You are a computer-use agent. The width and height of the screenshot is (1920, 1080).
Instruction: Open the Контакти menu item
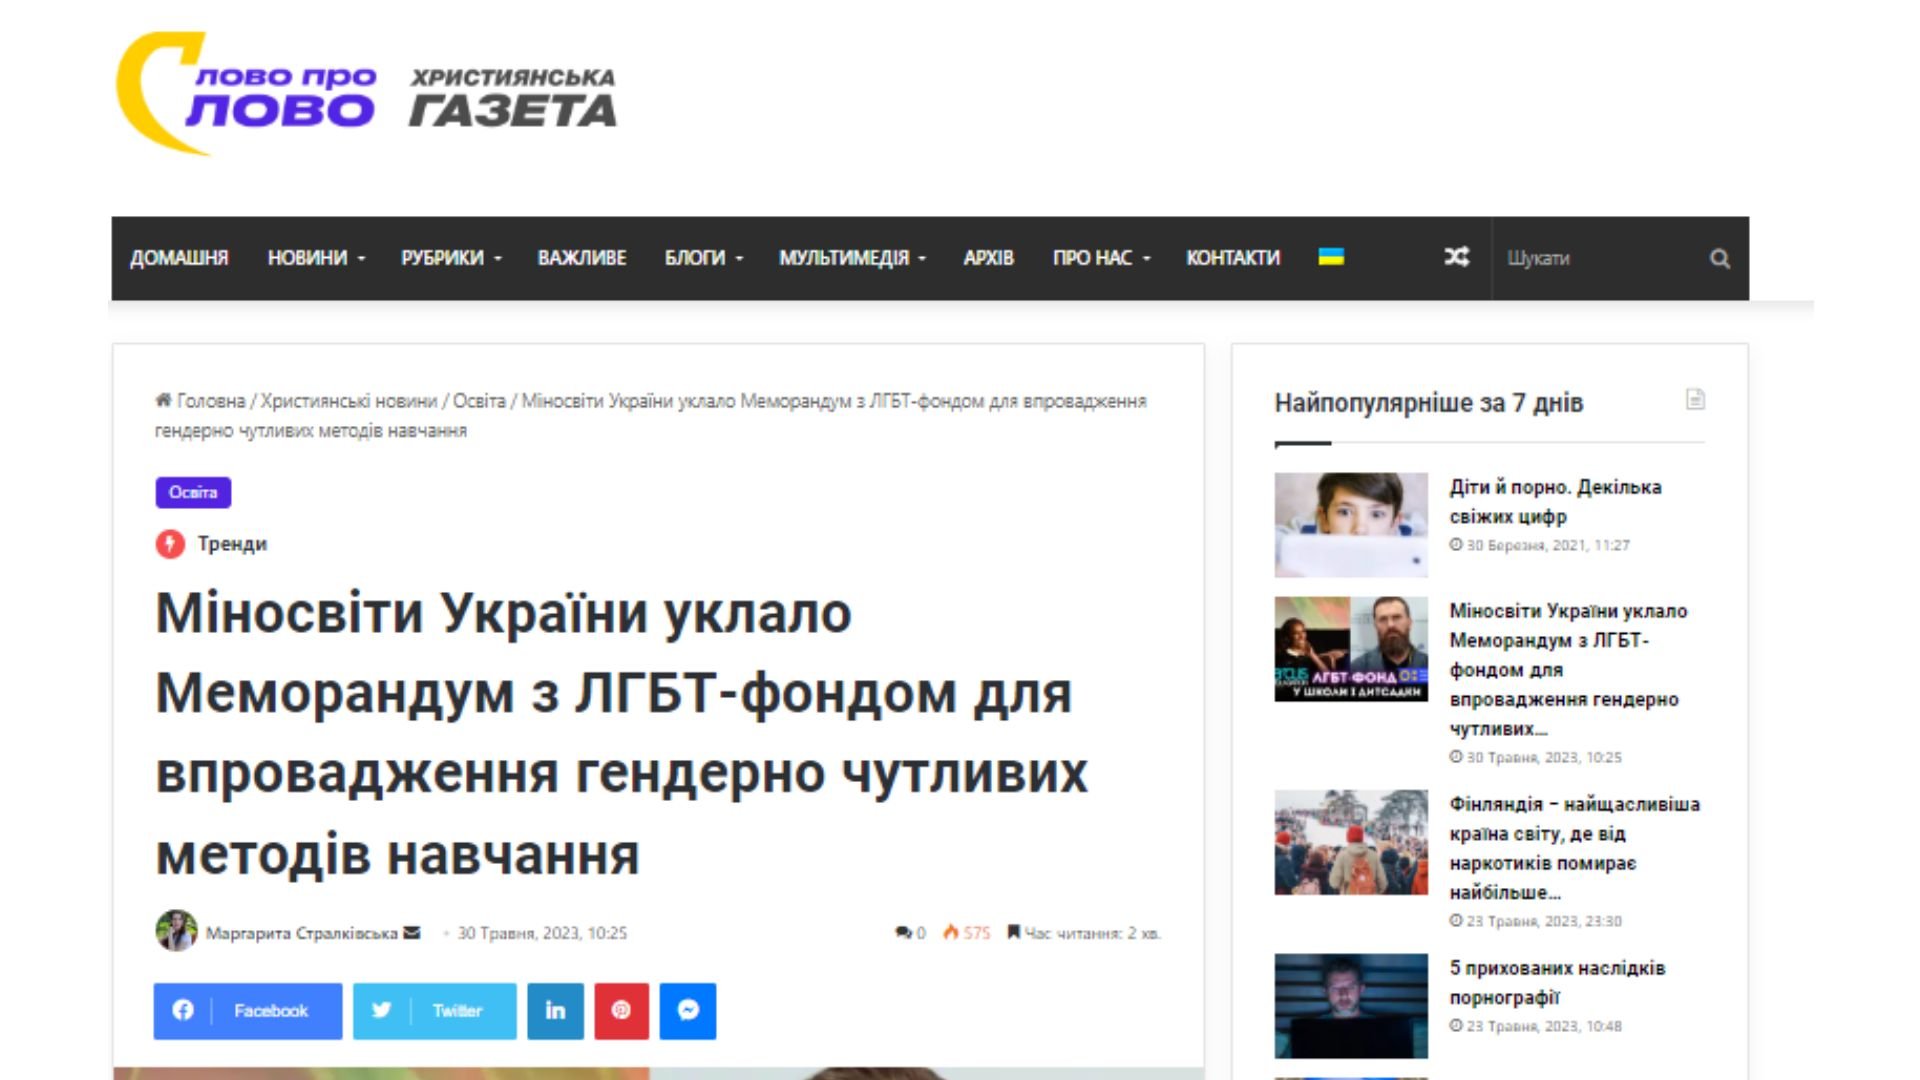coord(1232,258)
